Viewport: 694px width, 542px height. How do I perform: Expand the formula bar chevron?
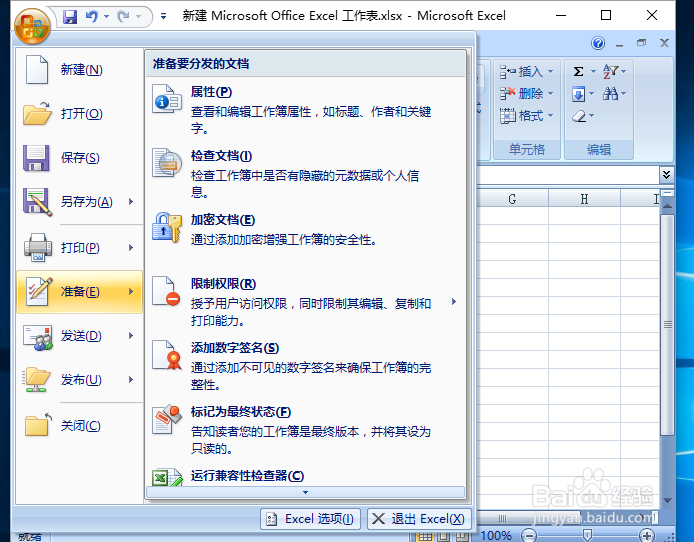(666, 175)
